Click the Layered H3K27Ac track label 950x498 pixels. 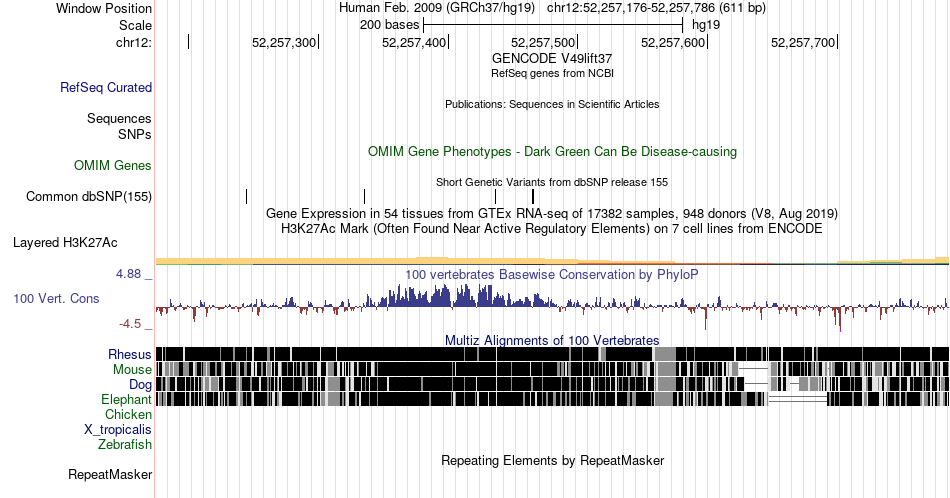65,242
